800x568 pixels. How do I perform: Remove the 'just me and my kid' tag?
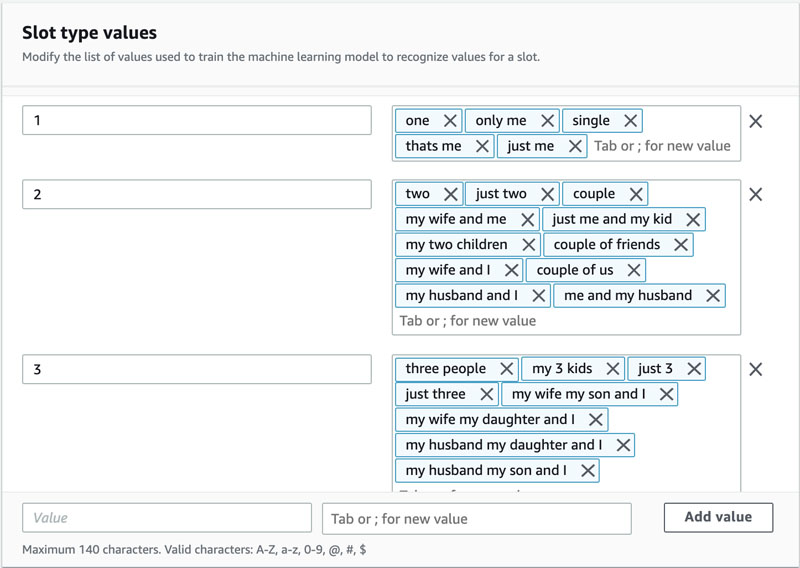(x=693, y=220)
